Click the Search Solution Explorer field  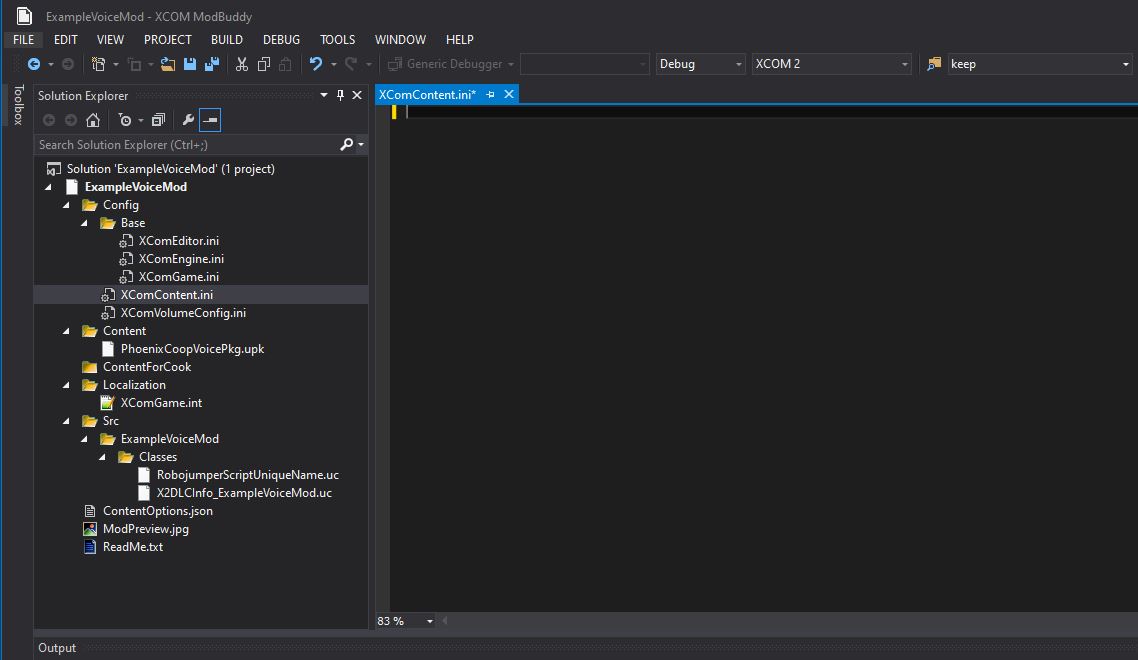[x=187, y=144]
